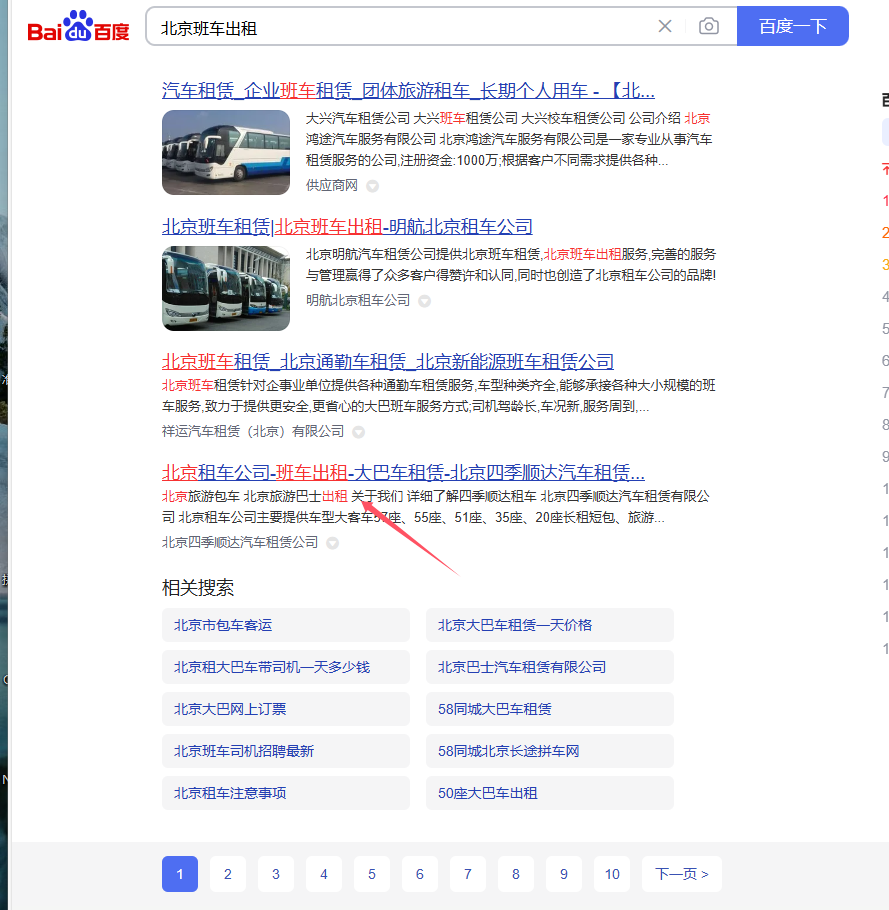Expand the dropdown next to 明航北京租车公司
The height and width of the screenshot is (910, 889).
tap(425, 301)
